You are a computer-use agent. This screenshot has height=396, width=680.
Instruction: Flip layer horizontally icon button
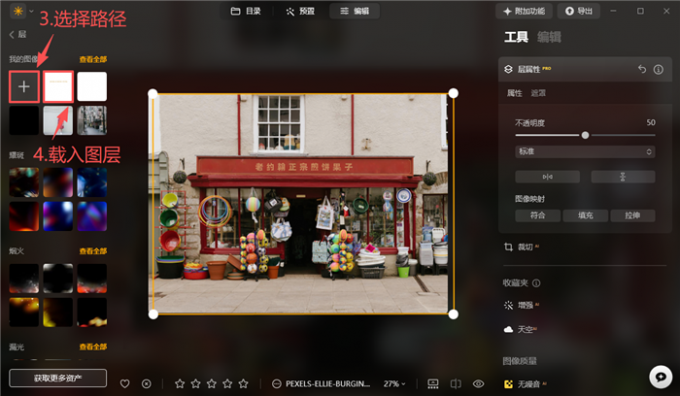547,177
